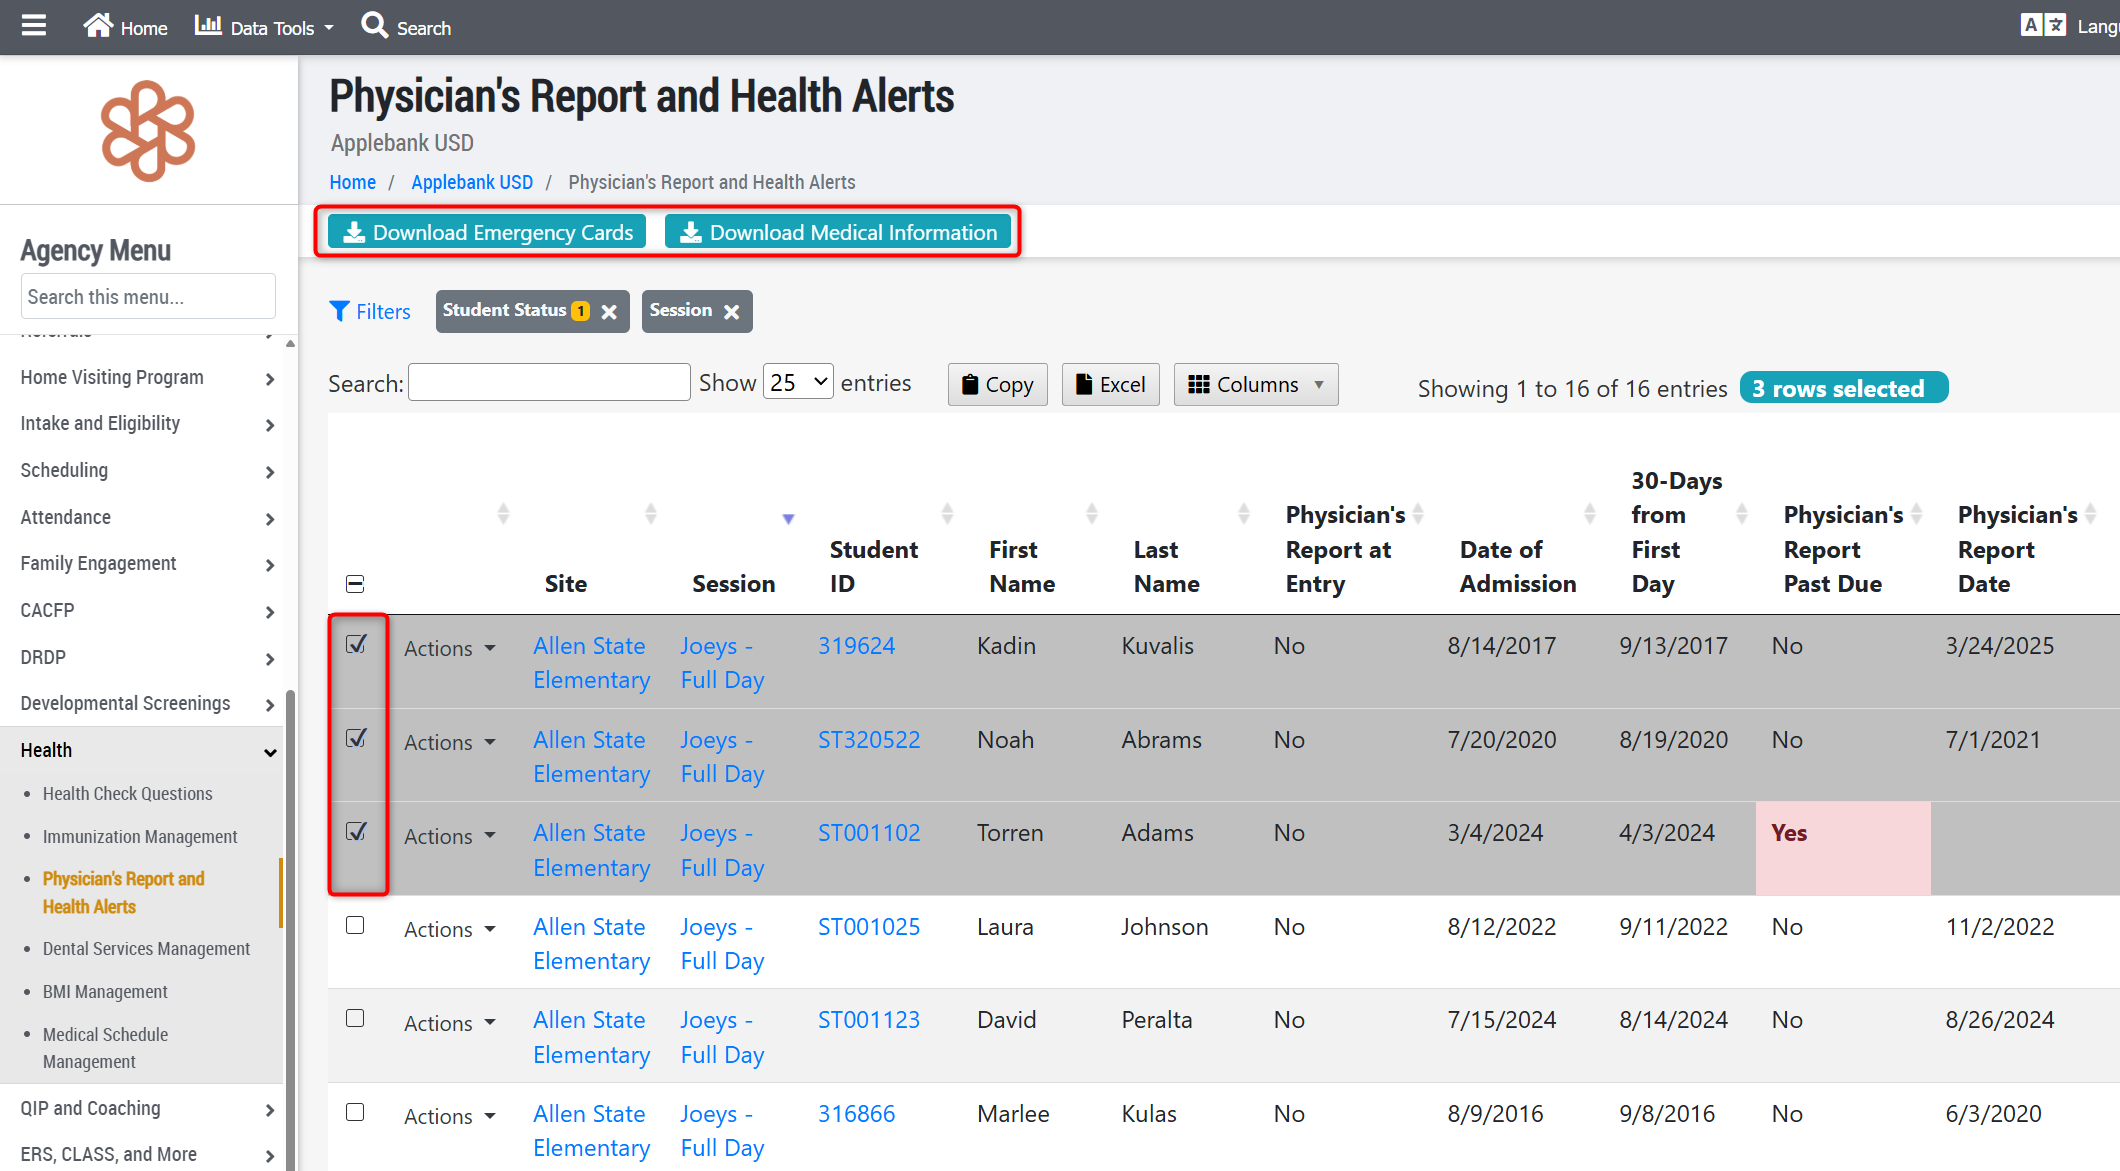Click the Language translate icon
Viewport: 2120px width, 1171px height.
click(2043, 26)
